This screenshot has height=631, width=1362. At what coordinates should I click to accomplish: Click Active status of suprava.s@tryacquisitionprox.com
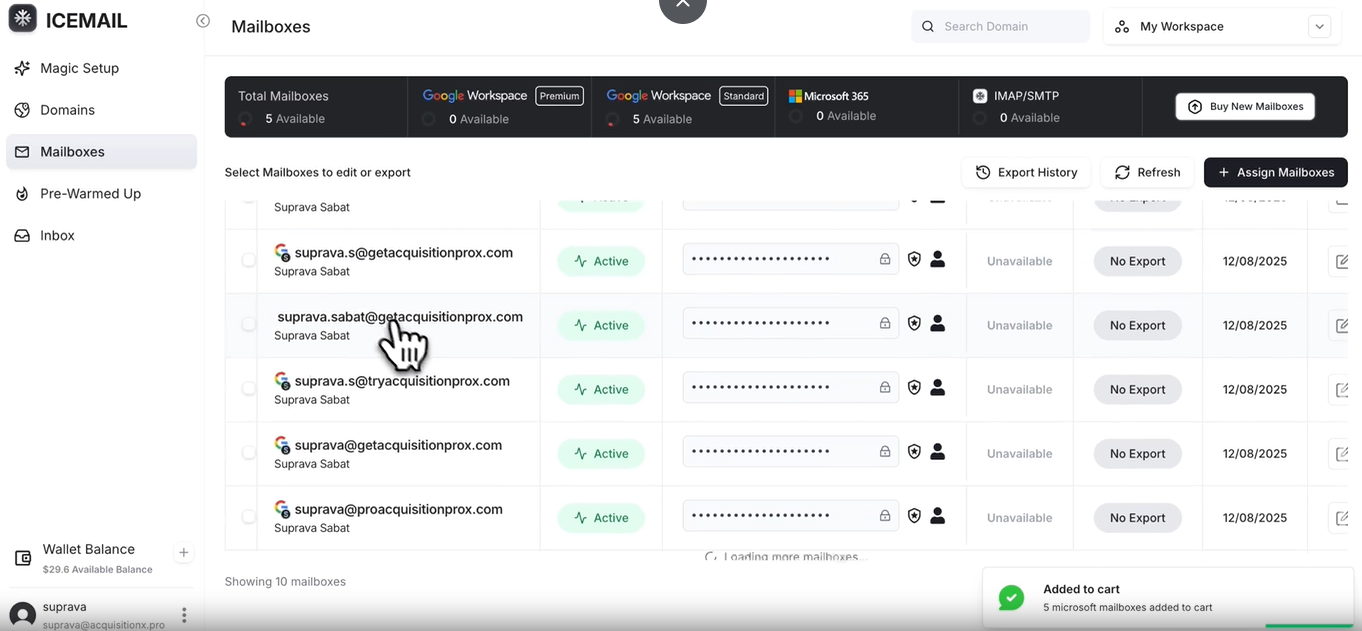(x=601, y=390)
